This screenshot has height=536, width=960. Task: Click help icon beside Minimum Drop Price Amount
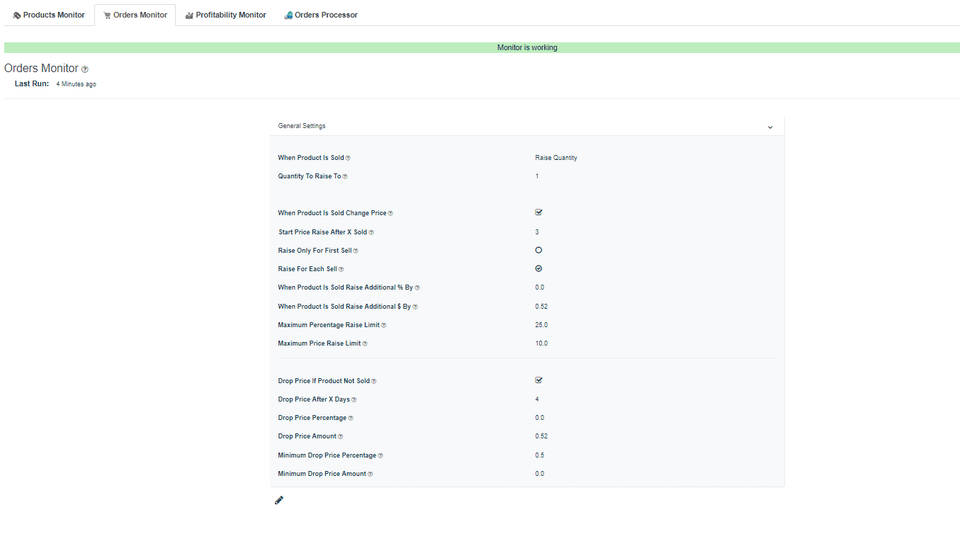pos(370,474)
